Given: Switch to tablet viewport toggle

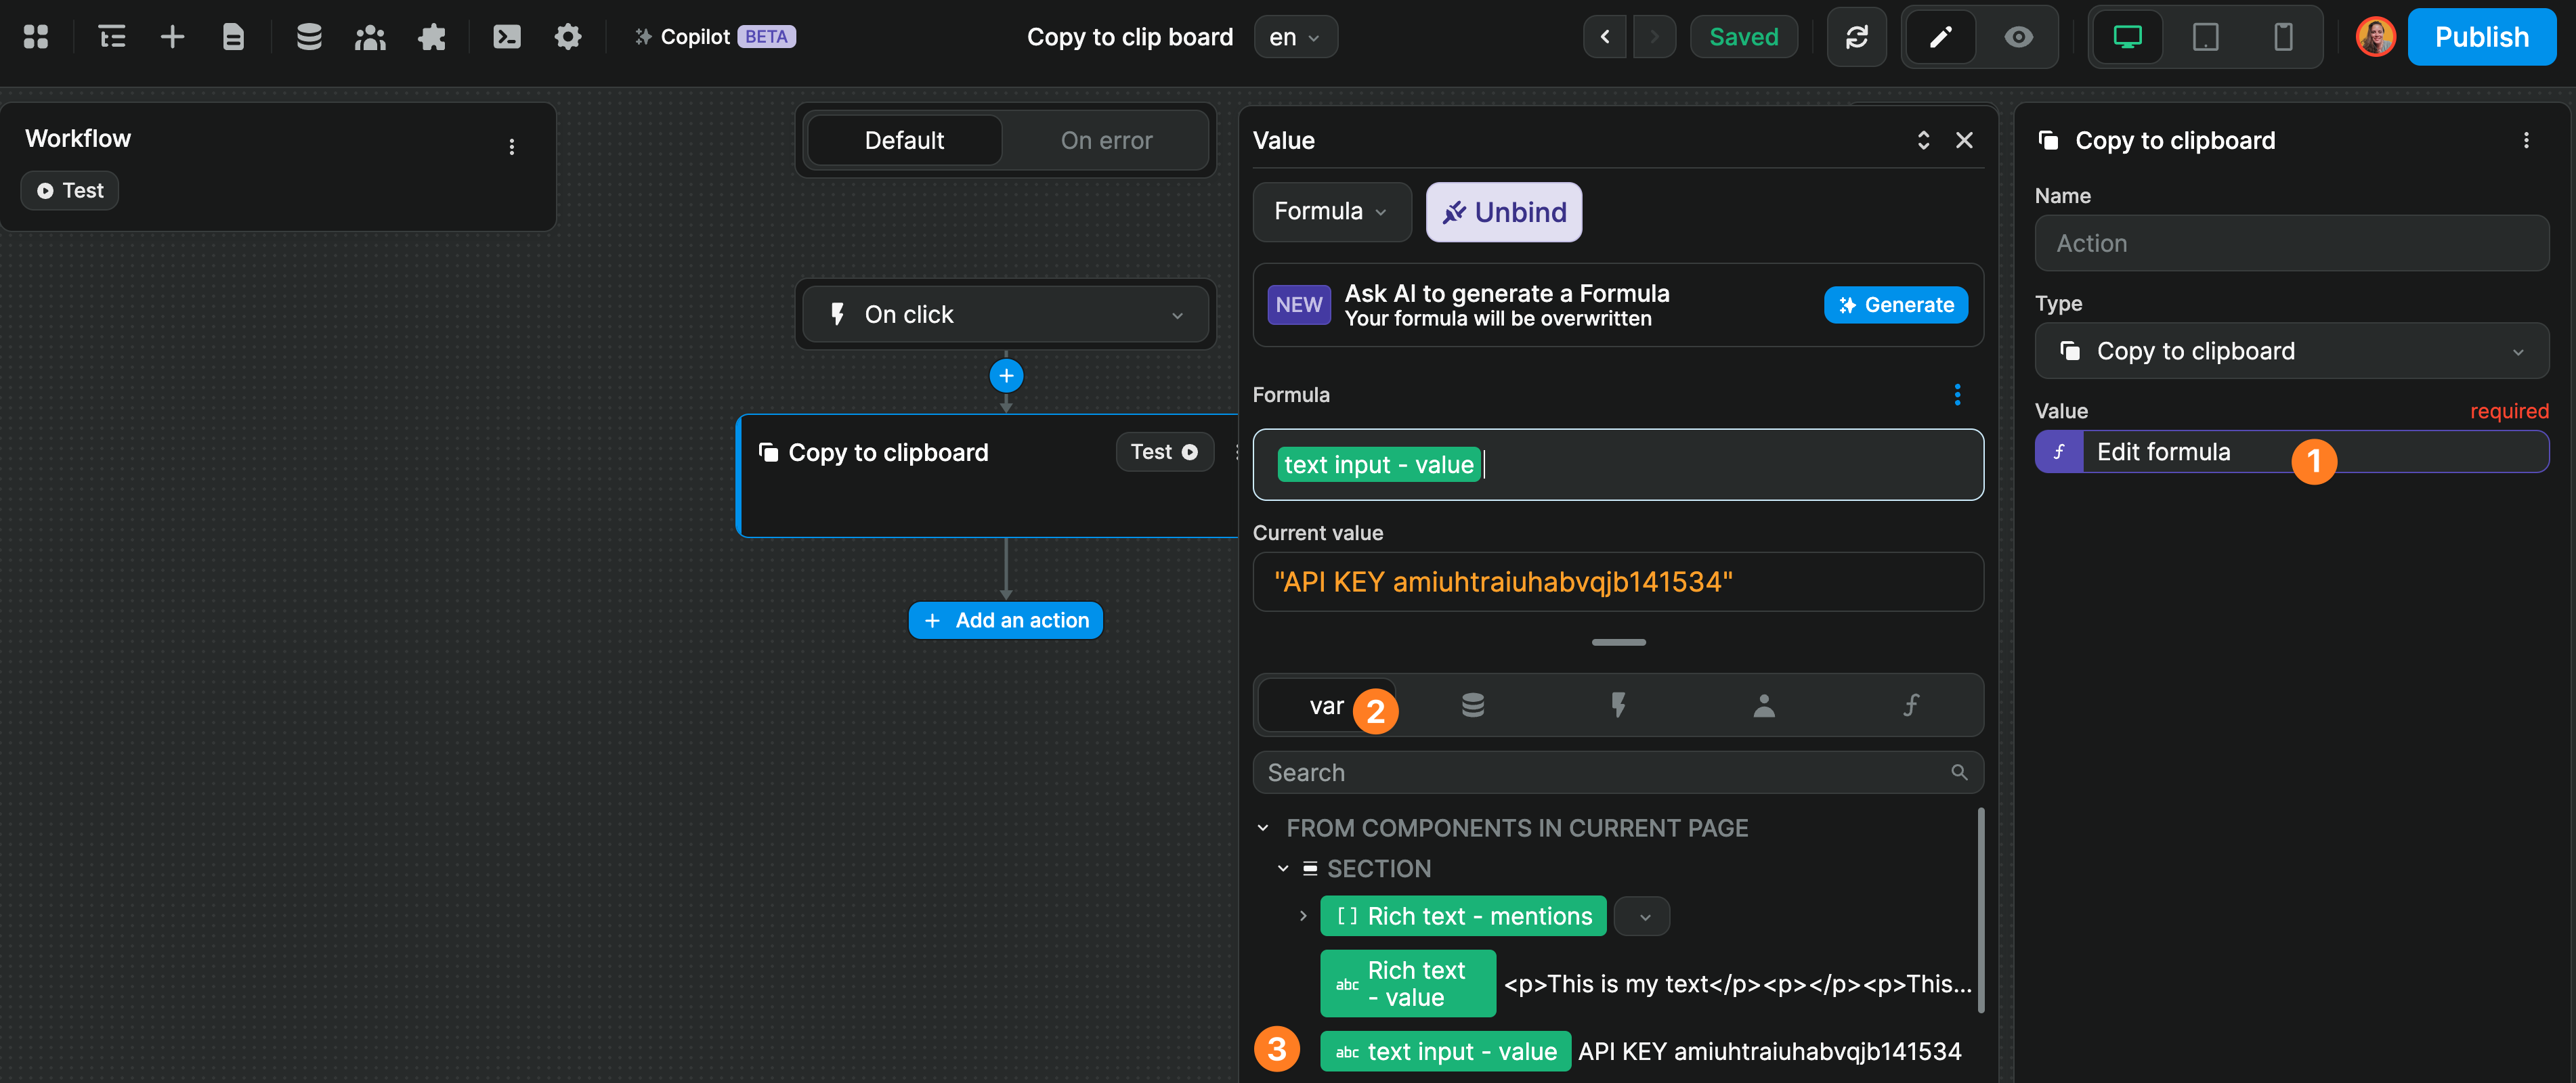Looking at the screenshot, I should (x=2205, y=37).
